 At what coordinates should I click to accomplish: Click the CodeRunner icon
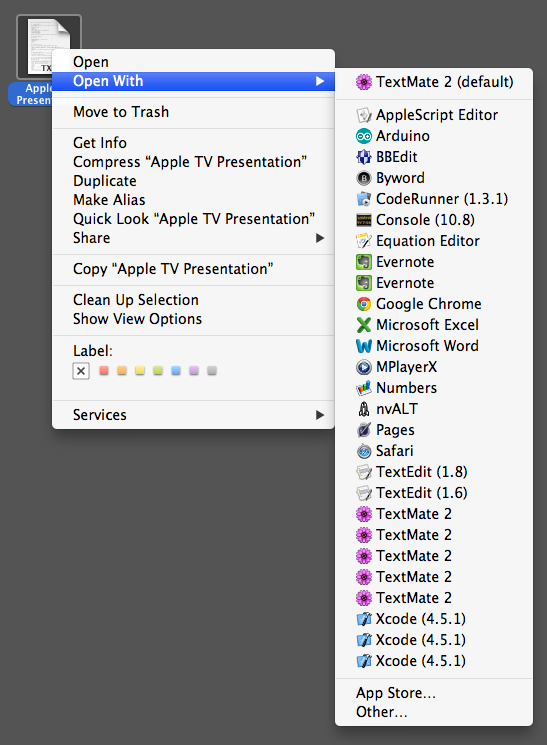pos(364,199)
